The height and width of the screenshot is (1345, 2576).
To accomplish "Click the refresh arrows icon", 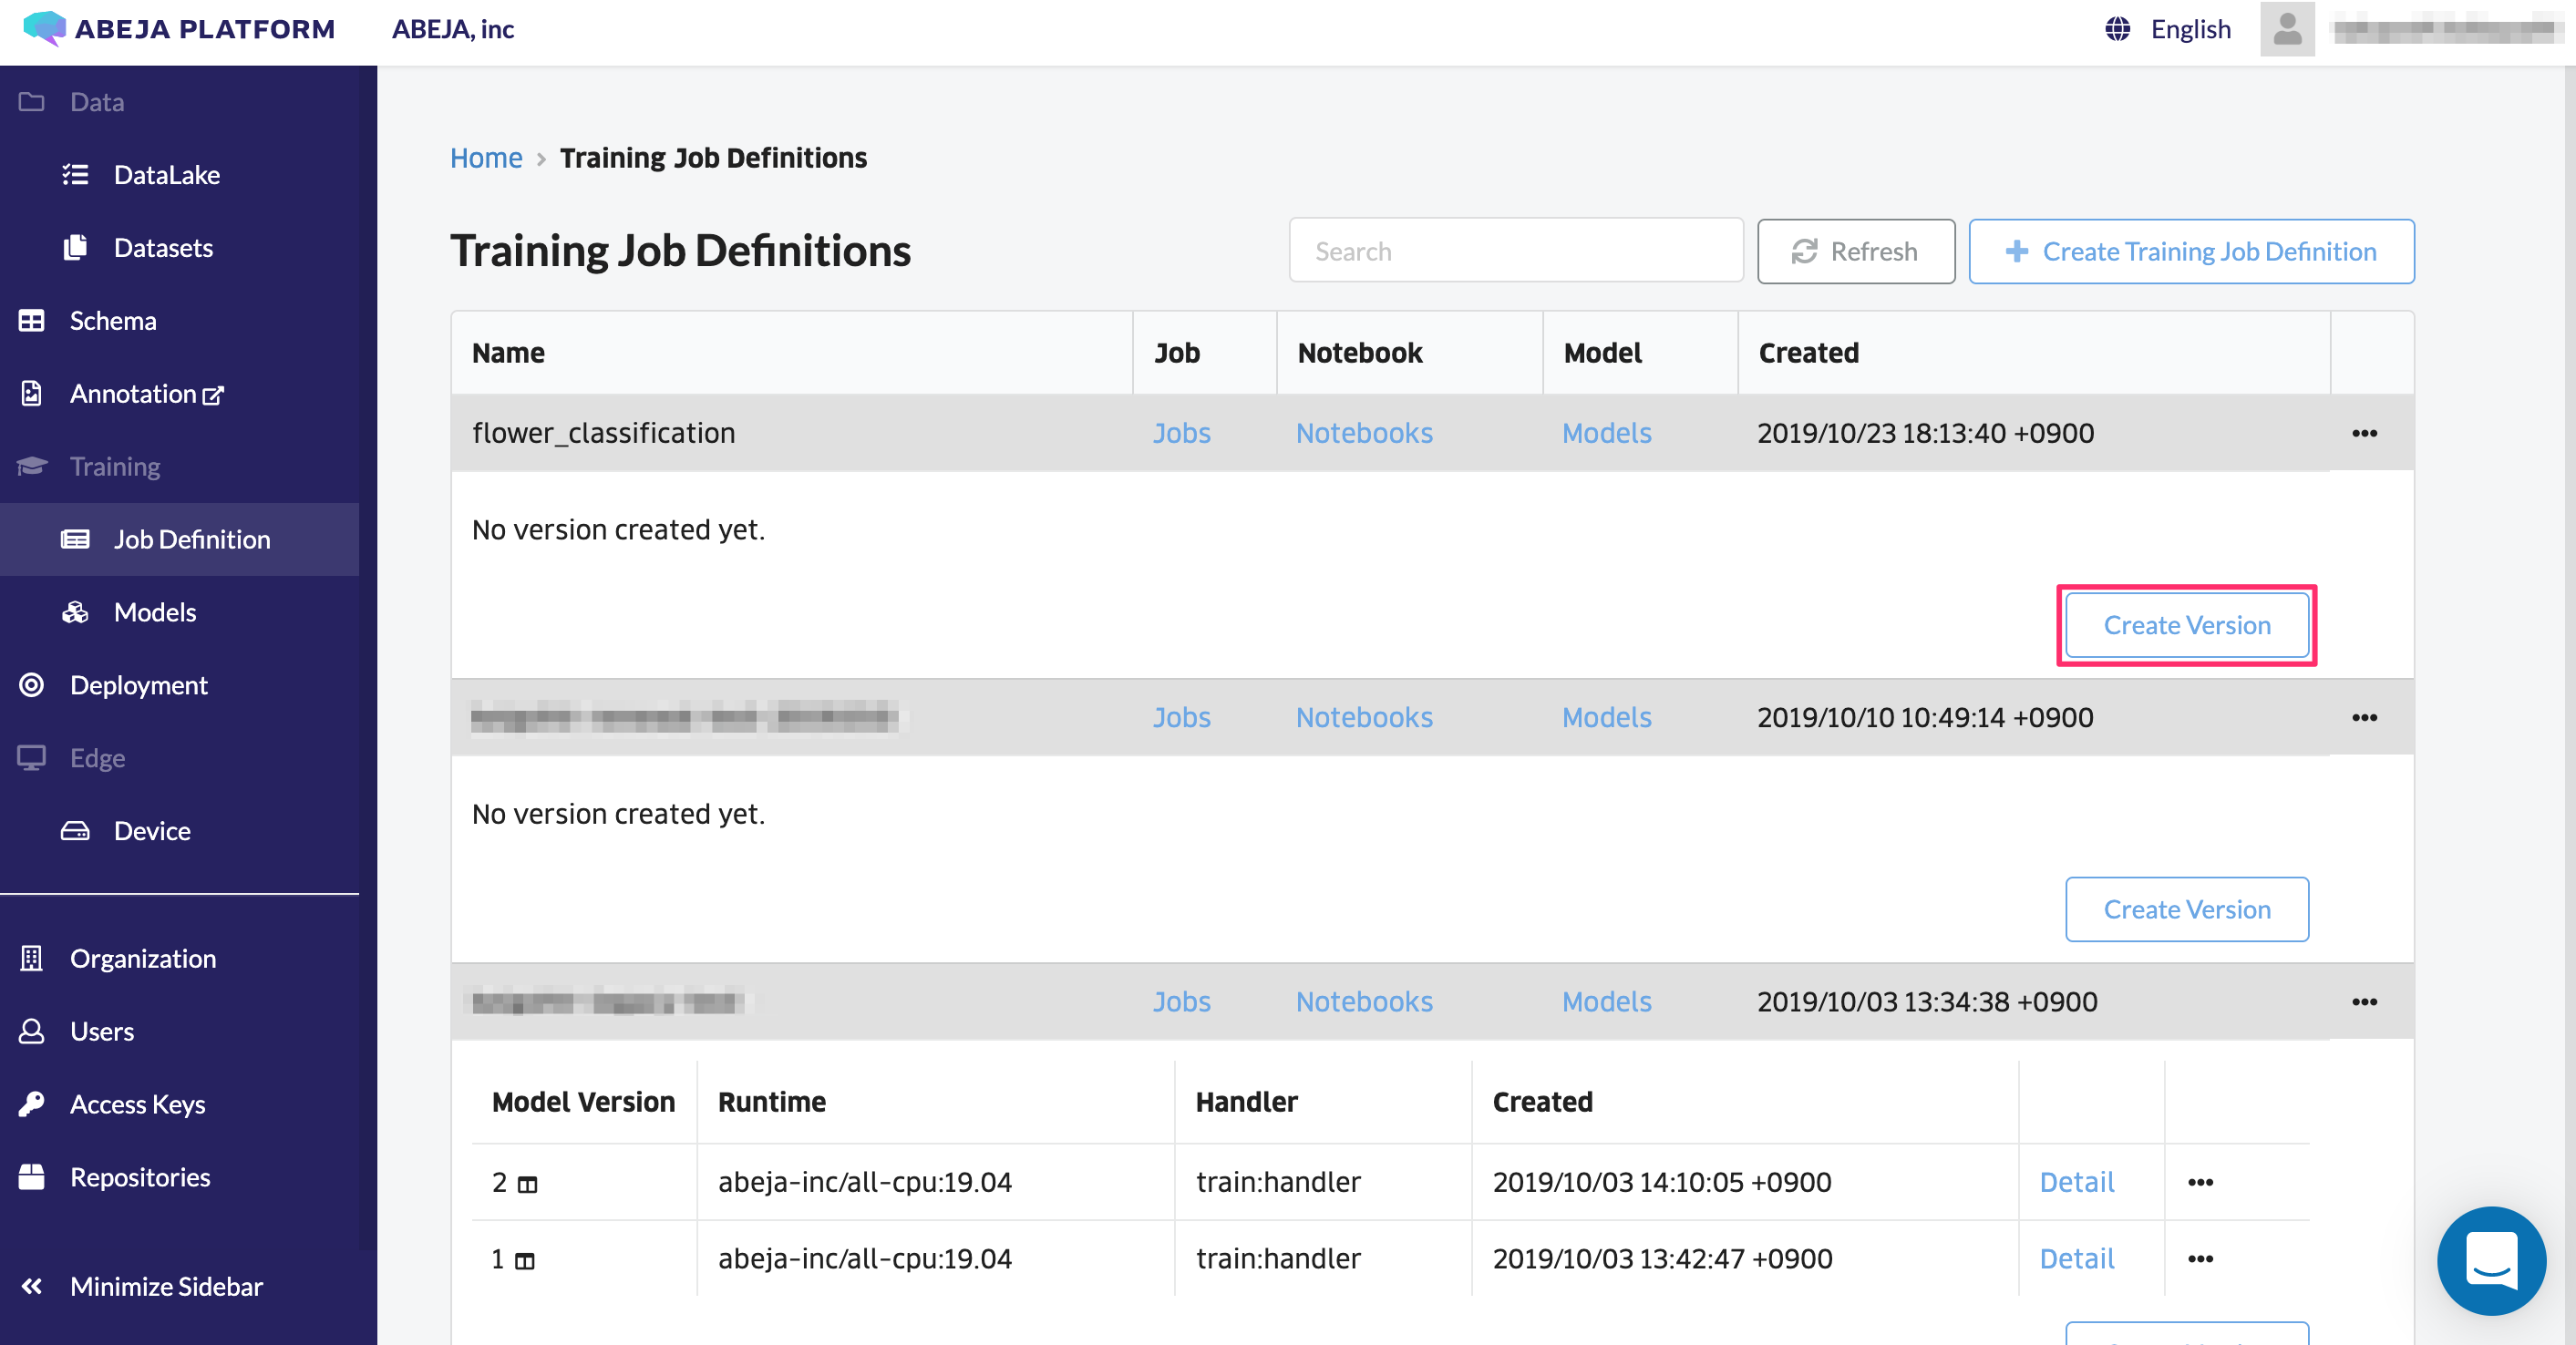I will (1804, 251).
